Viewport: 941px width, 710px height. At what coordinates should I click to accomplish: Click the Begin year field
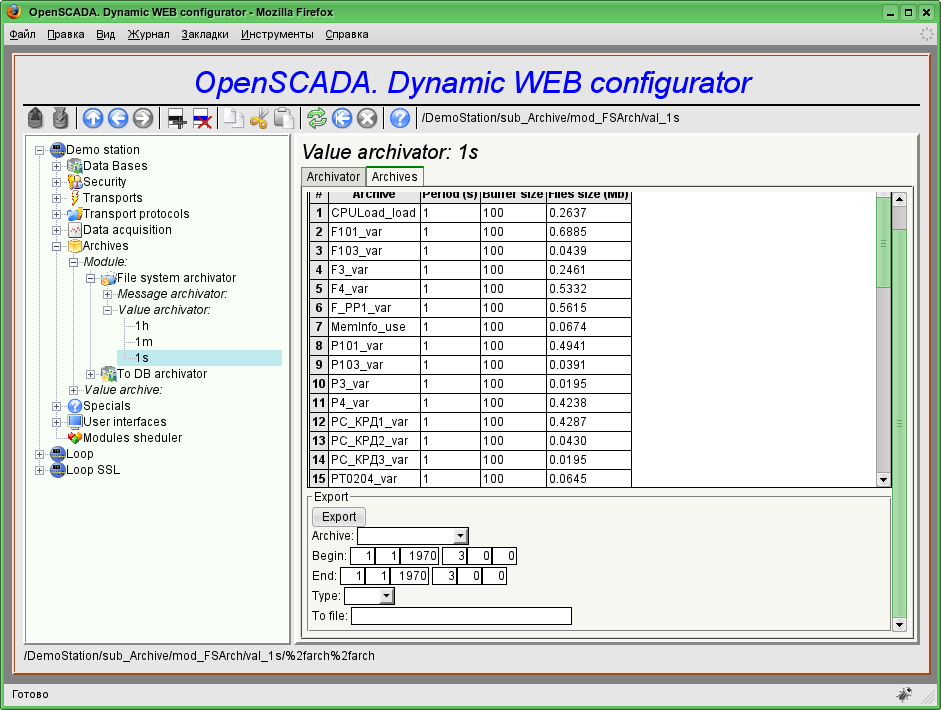(x=419, y=556)
